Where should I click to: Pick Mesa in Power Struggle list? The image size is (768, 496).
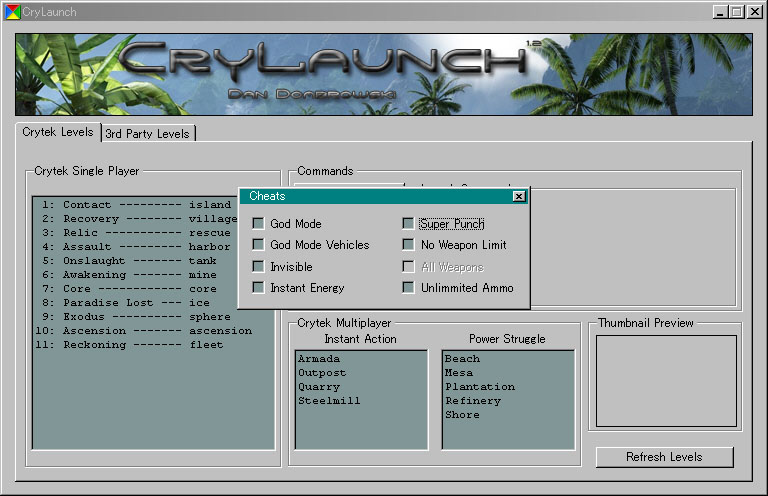point(508,373)
